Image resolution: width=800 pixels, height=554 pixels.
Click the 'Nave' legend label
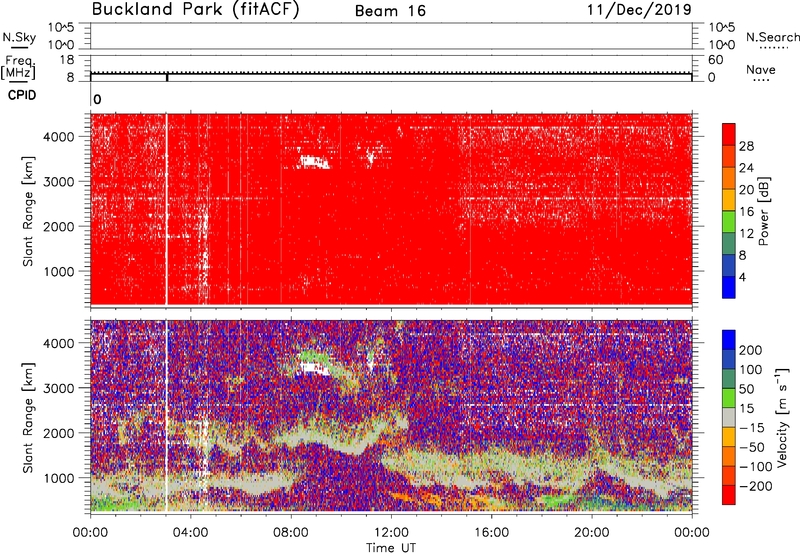click(x=761, y=69)
